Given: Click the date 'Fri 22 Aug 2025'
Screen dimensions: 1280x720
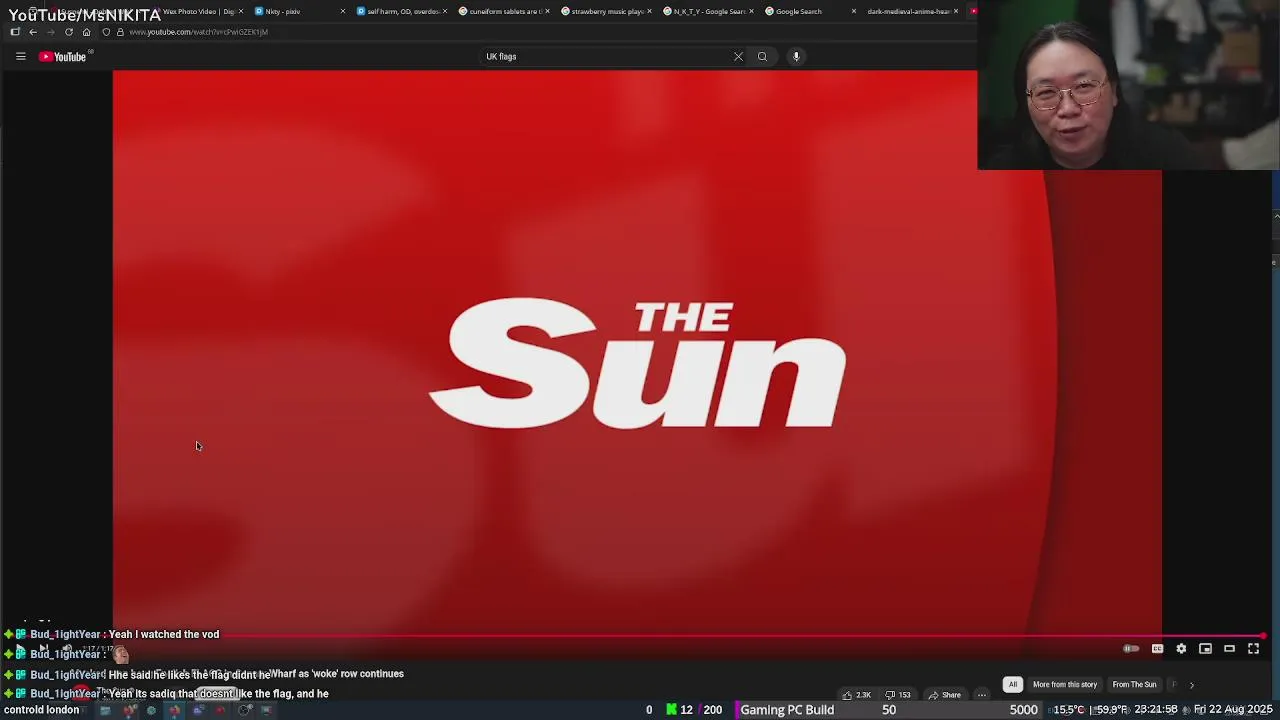Looking at the screenshot, I should coord(1233,710).
